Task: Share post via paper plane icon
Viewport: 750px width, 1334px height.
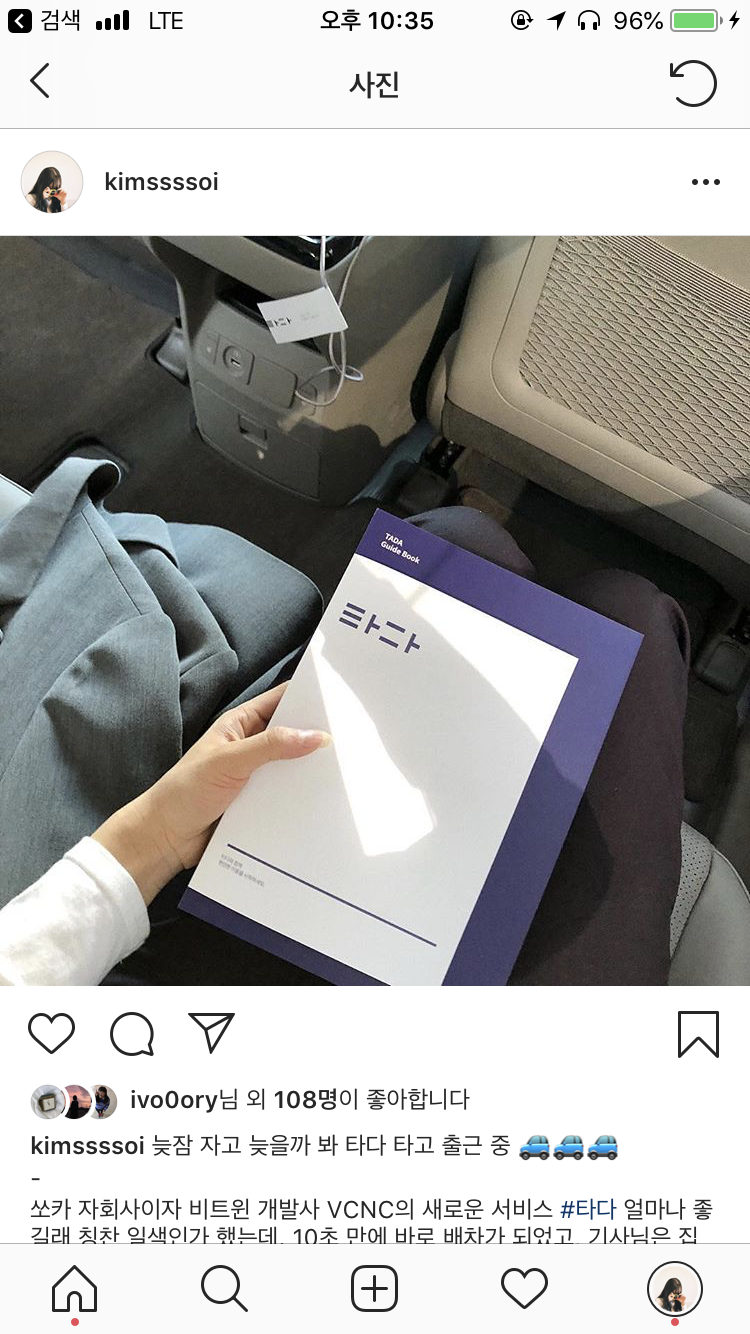Action: (x=211, y=1033)
